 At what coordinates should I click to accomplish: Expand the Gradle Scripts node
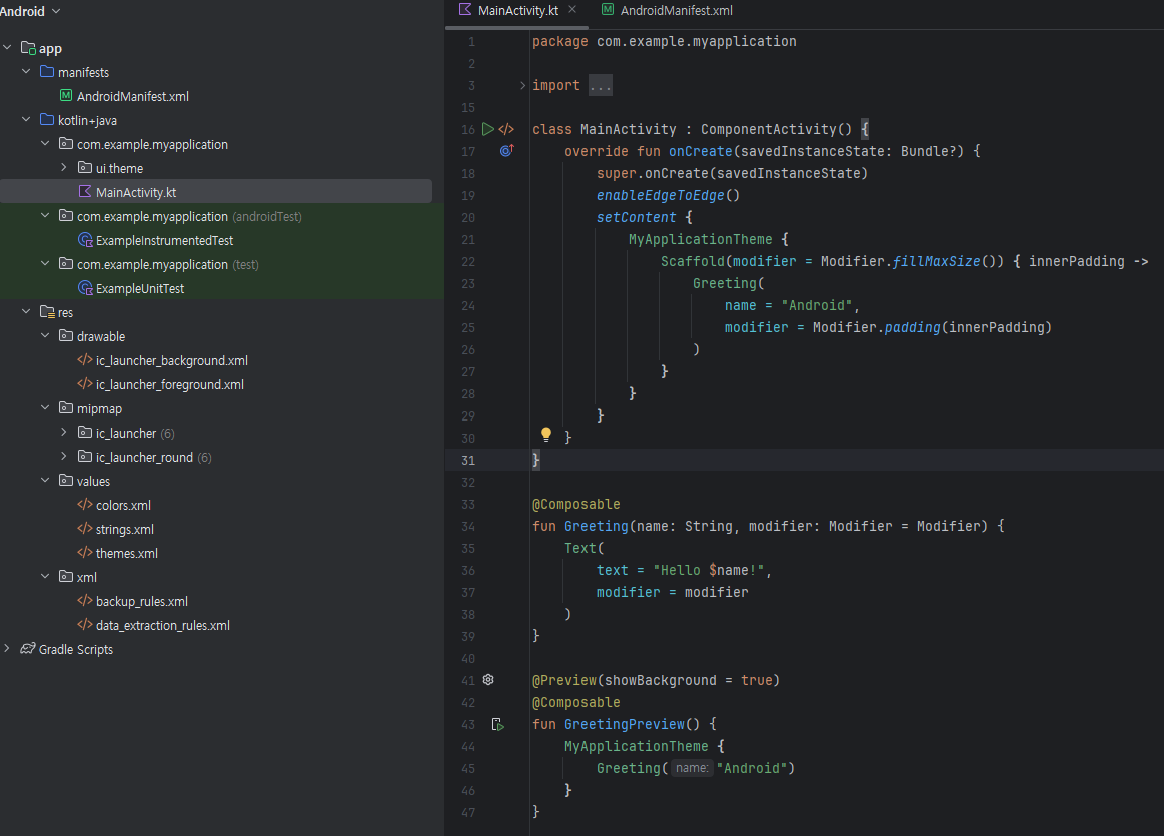tap(7, 648)
